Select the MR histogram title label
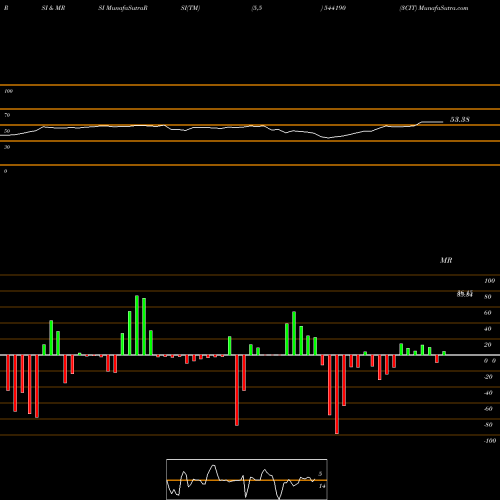This screenshot has width=500, height=500. coord(446,260)
